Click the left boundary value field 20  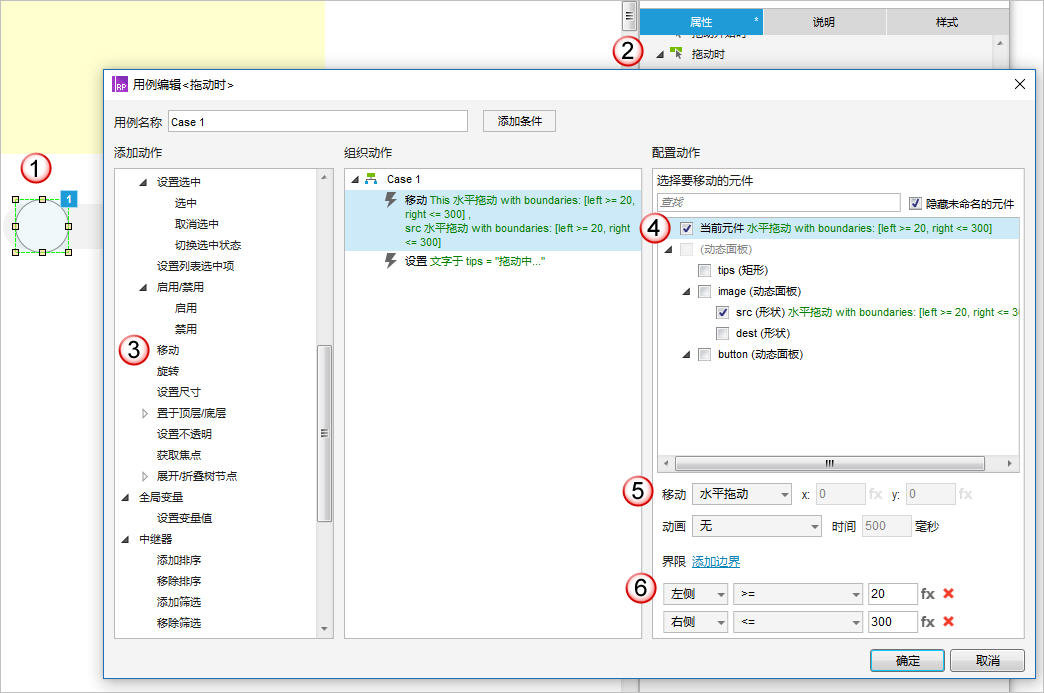[893, 593]
